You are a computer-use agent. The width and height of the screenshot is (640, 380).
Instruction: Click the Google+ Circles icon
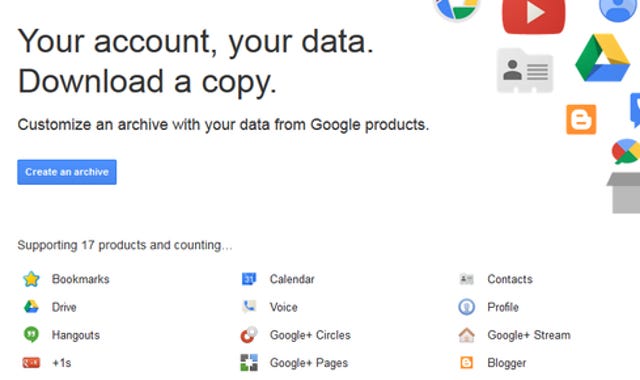tap(249, 335)
